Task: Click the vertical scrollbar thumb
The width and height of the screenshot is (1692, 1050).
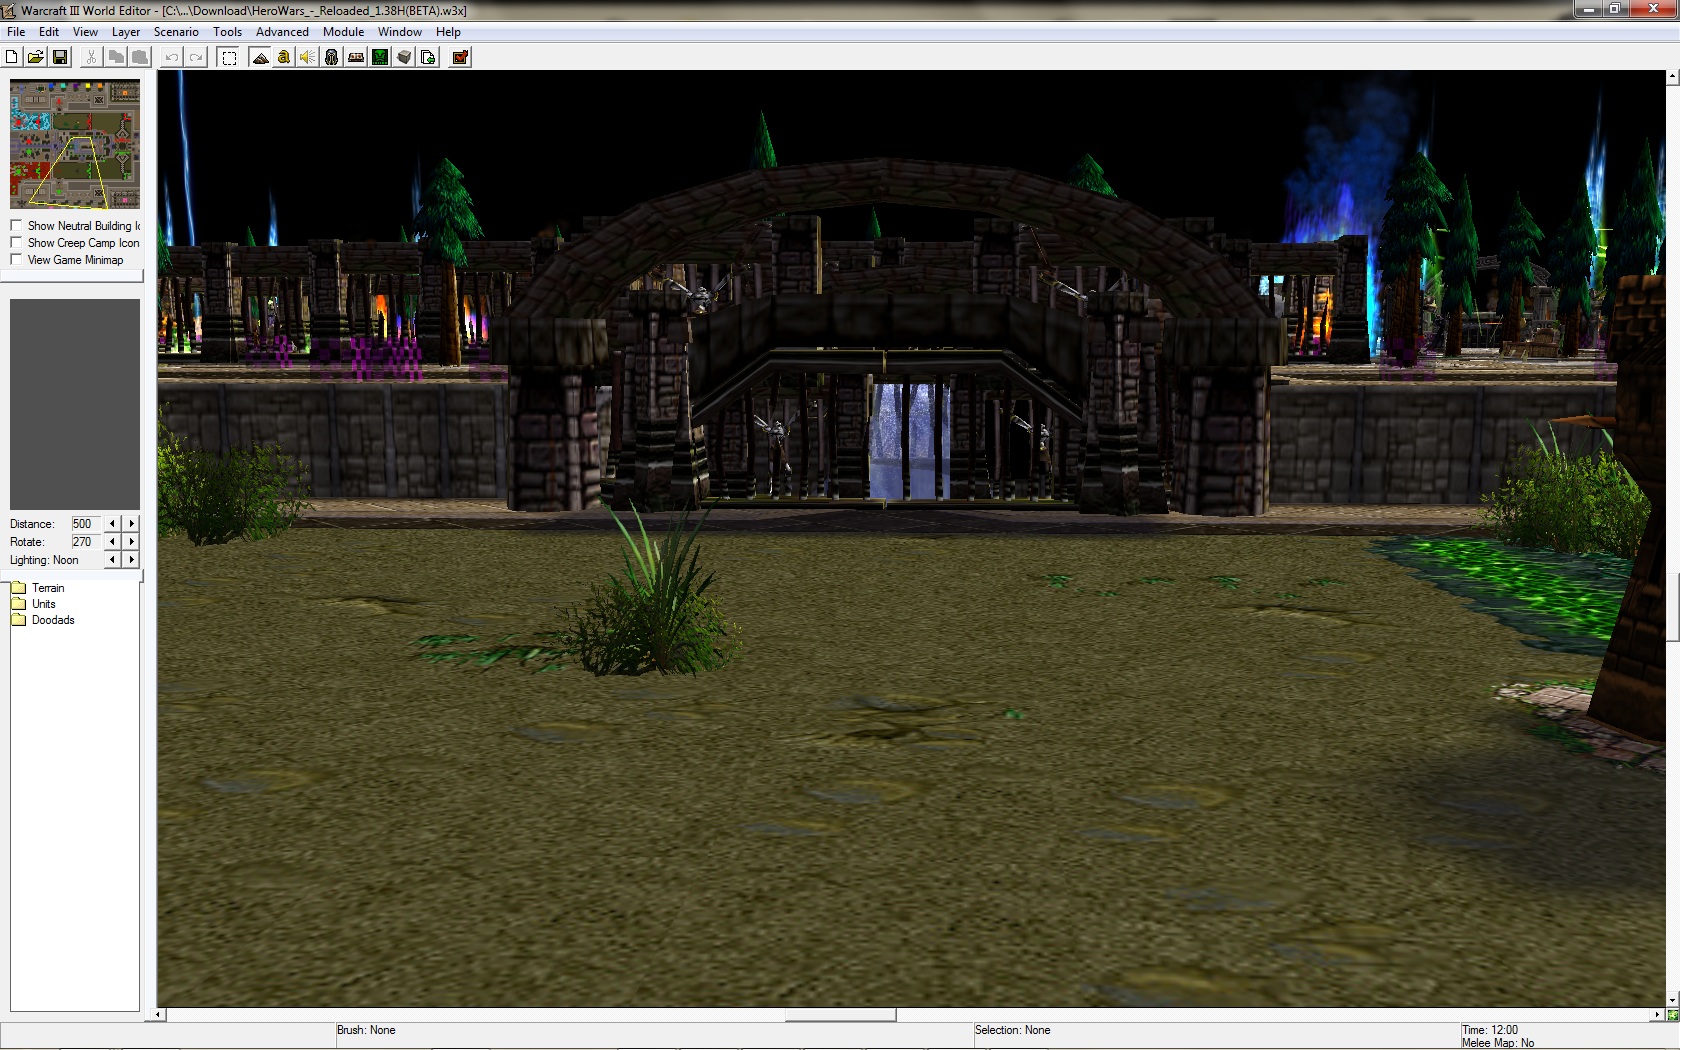Action: click(1672, 607)
